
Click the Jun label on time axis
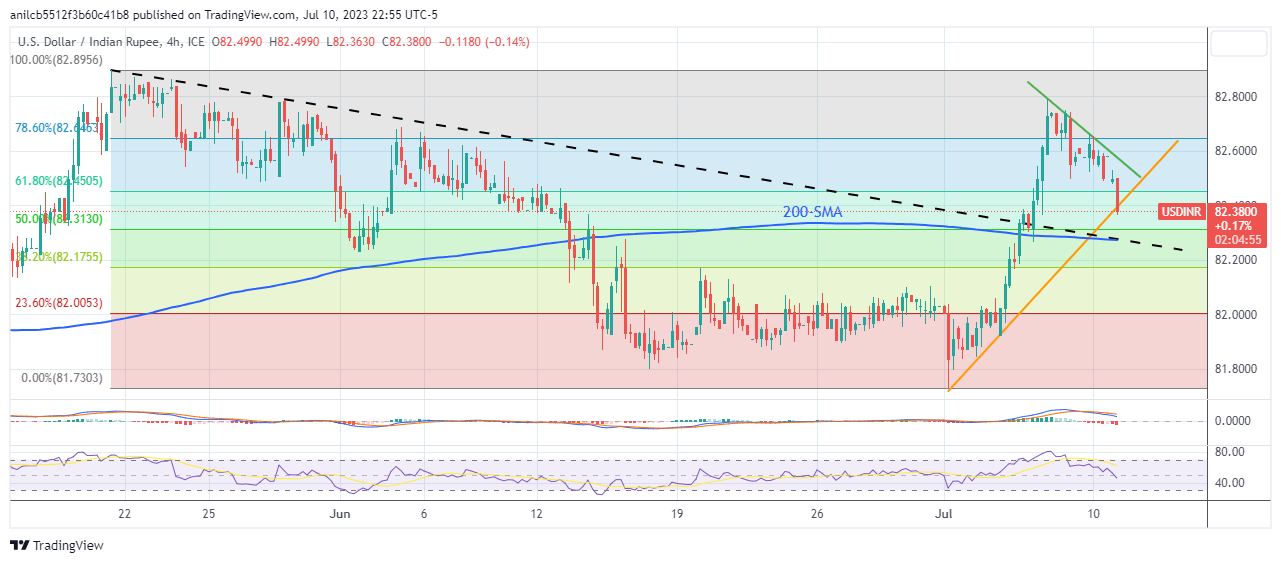340,514
